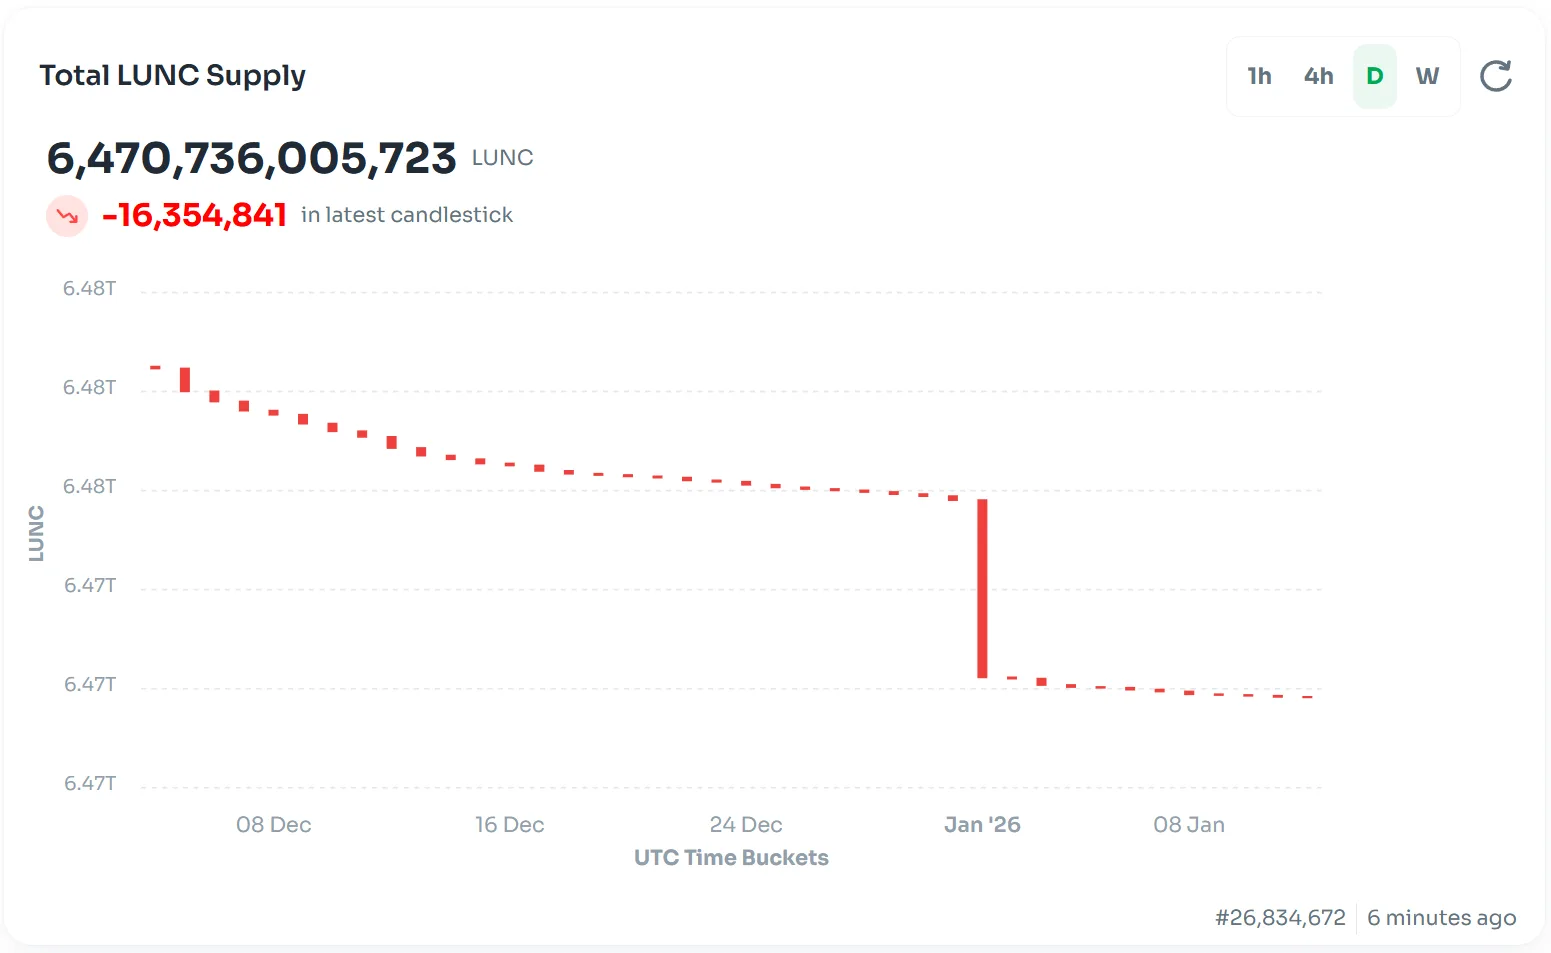Choose the daily D interval
This screenshot has width=1551, height=953.
pos(1374,76)
